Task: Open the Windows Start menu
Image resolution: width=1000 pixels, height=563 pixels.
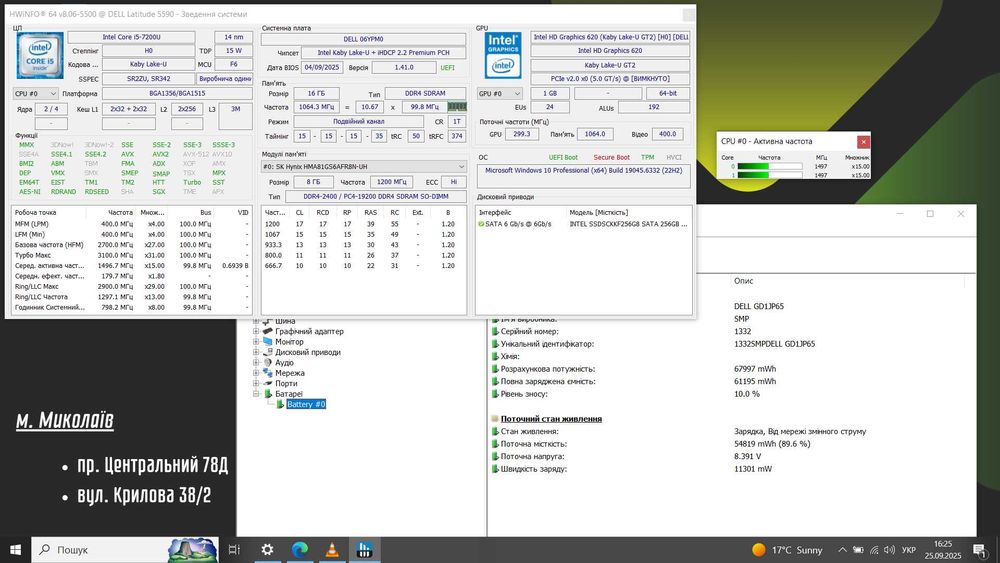Action: click(15, 550)
